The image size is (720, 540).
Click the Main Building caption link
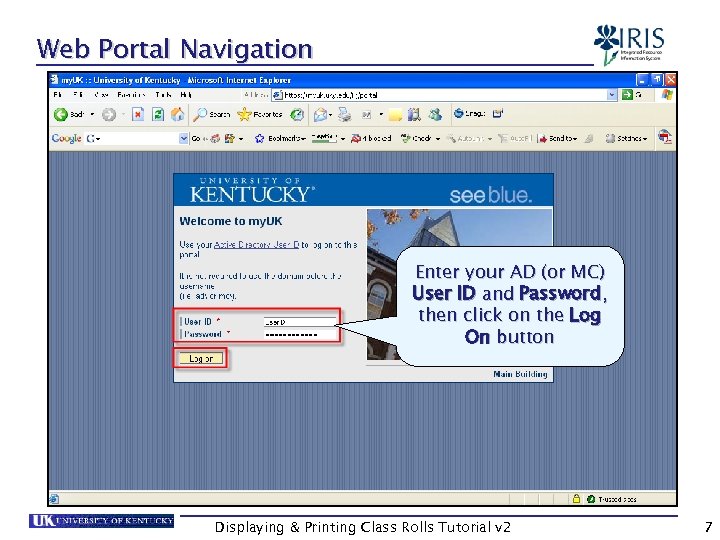(x=520, y=374)
